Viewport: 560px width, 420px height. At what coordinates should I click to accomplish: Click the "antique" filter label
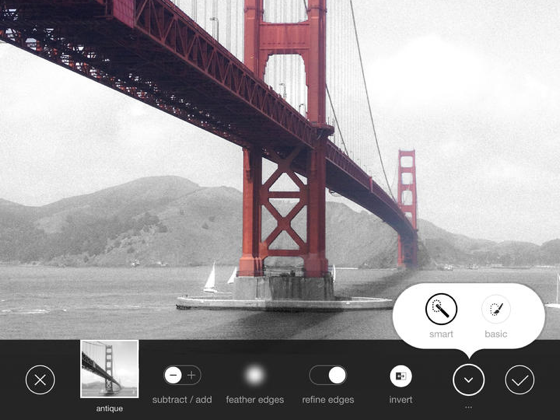point(110,409)
